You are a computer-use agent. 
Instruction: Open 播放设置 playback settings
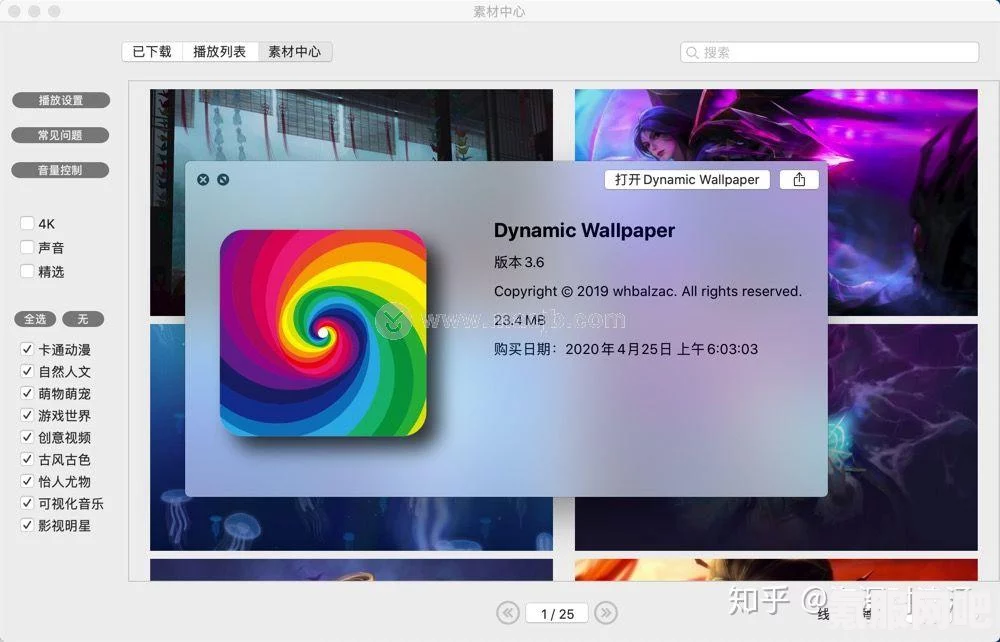(61, 100)
